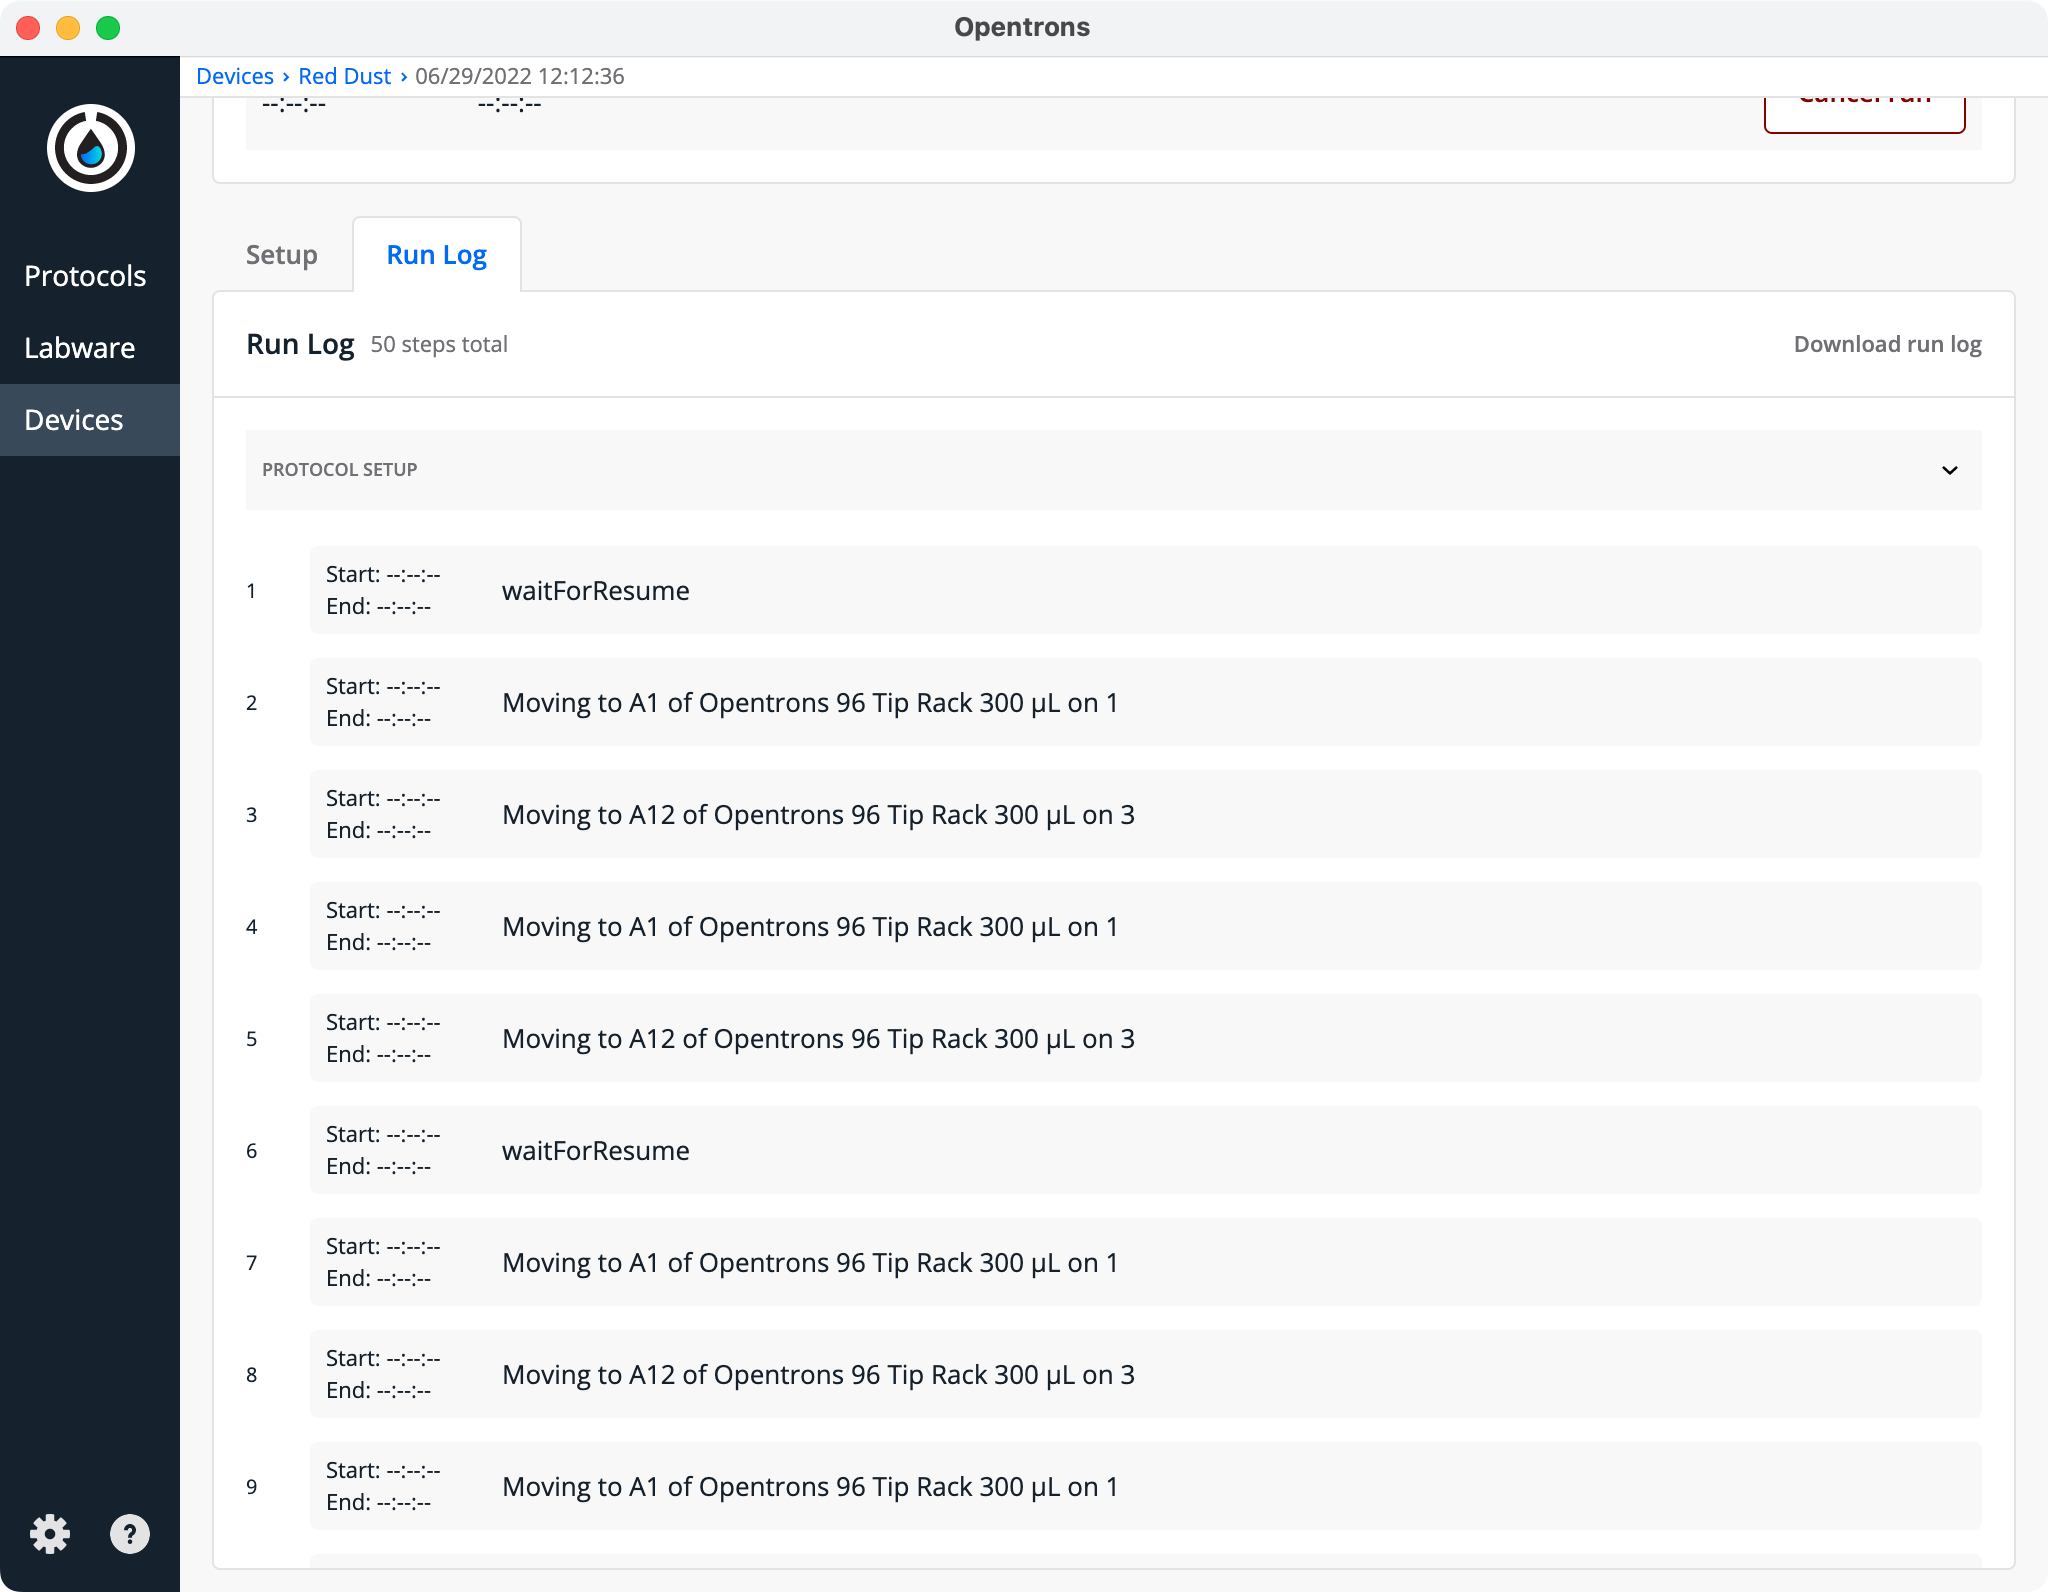Screen dimensions: 2048x1592
Task: Open the settings gear
Action: tap(51, 1534)
